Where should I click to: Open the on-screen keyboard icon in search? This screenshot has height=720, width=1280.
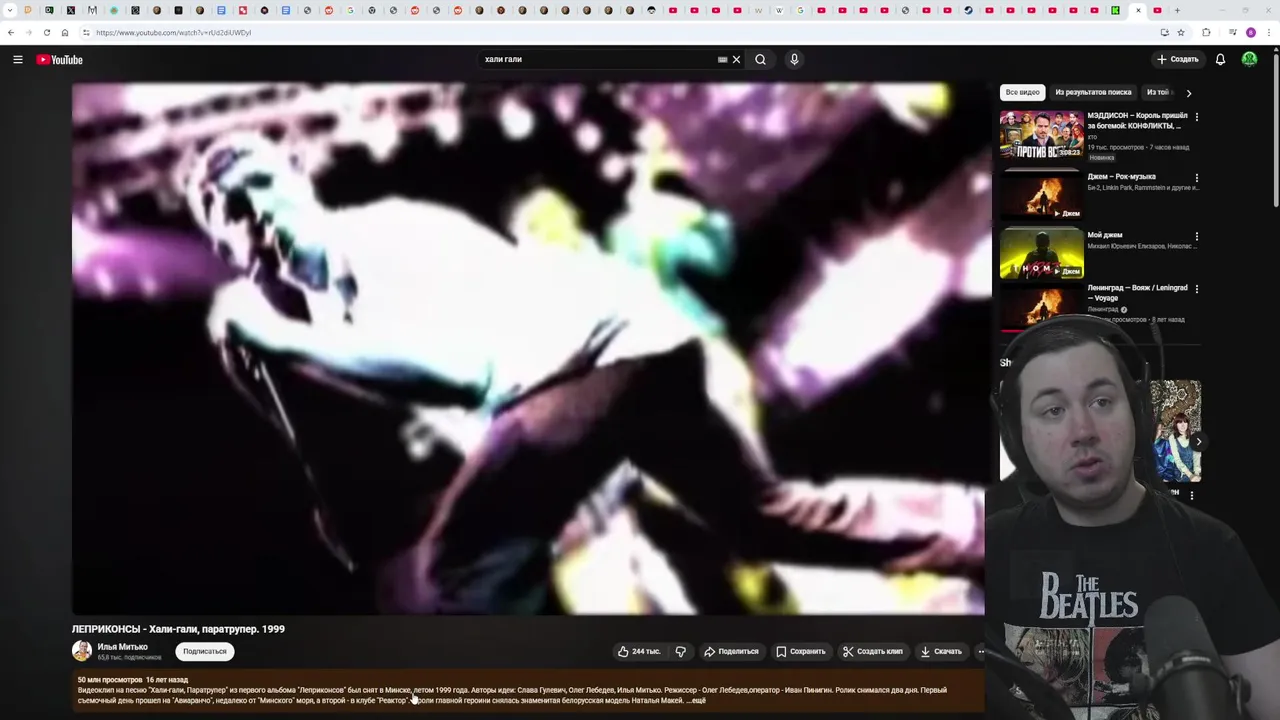click(722, 59)
